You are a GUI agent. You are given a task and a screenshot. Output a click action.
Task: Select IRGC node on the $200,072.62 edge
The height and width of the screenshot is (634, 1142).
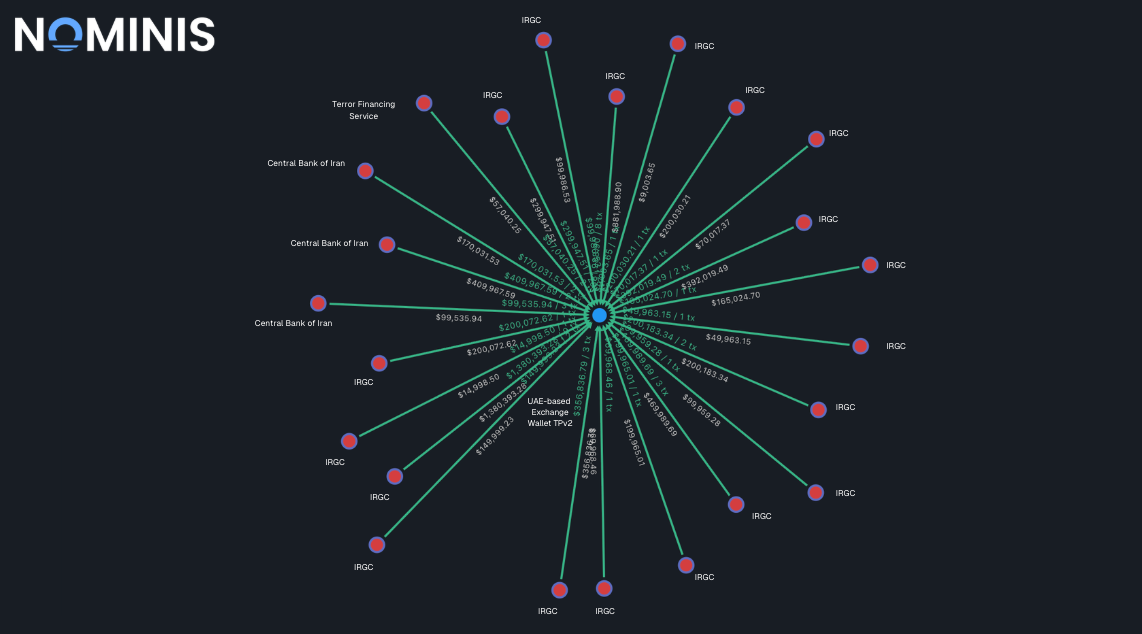pyautogui.click(x=379, y=363)
